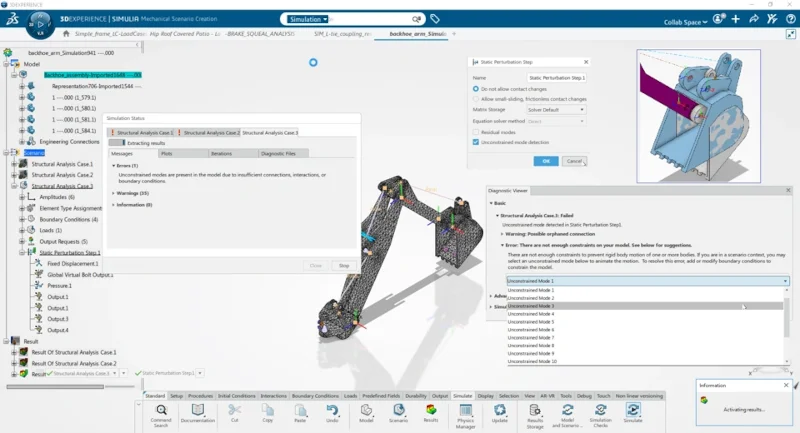Open the help question mark icon
Screen dimensions: 800x433
791,19
